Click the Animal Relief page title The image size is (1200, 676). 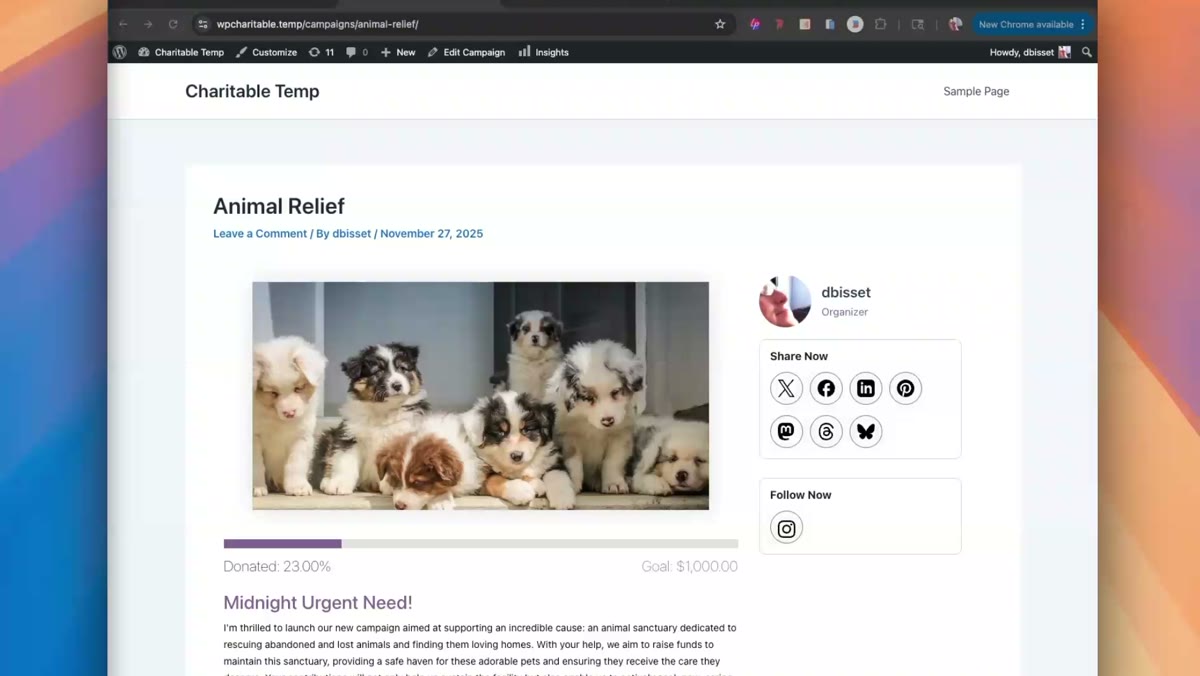click(x=279, y=206)
